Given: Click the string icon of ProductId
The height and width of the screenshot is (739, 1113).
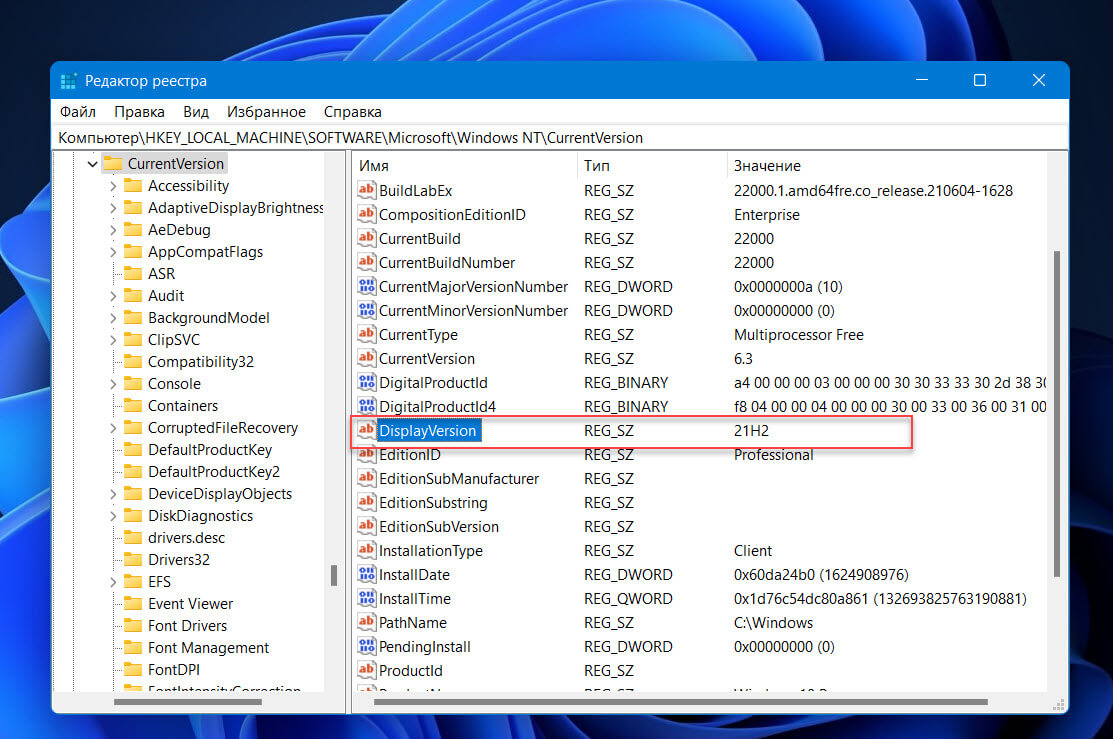Looking at the screenshot, I should click(x=366, y=670).
